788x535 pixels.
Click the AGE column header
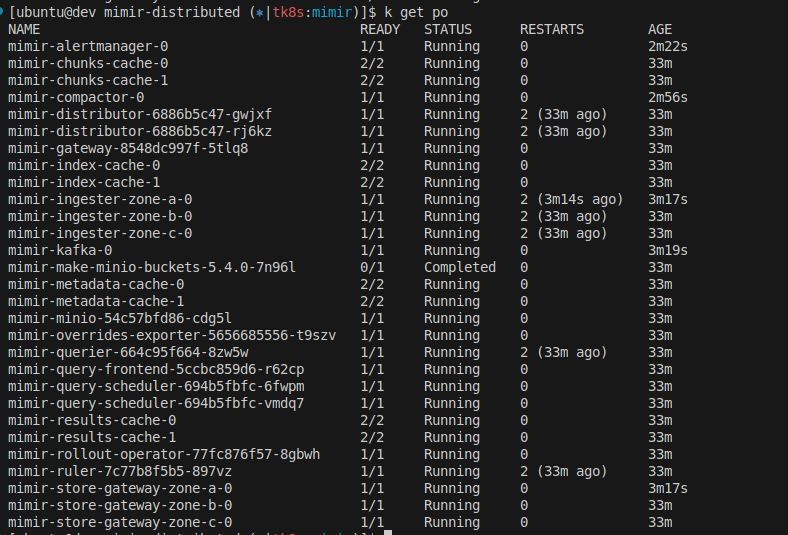point(660,29)
